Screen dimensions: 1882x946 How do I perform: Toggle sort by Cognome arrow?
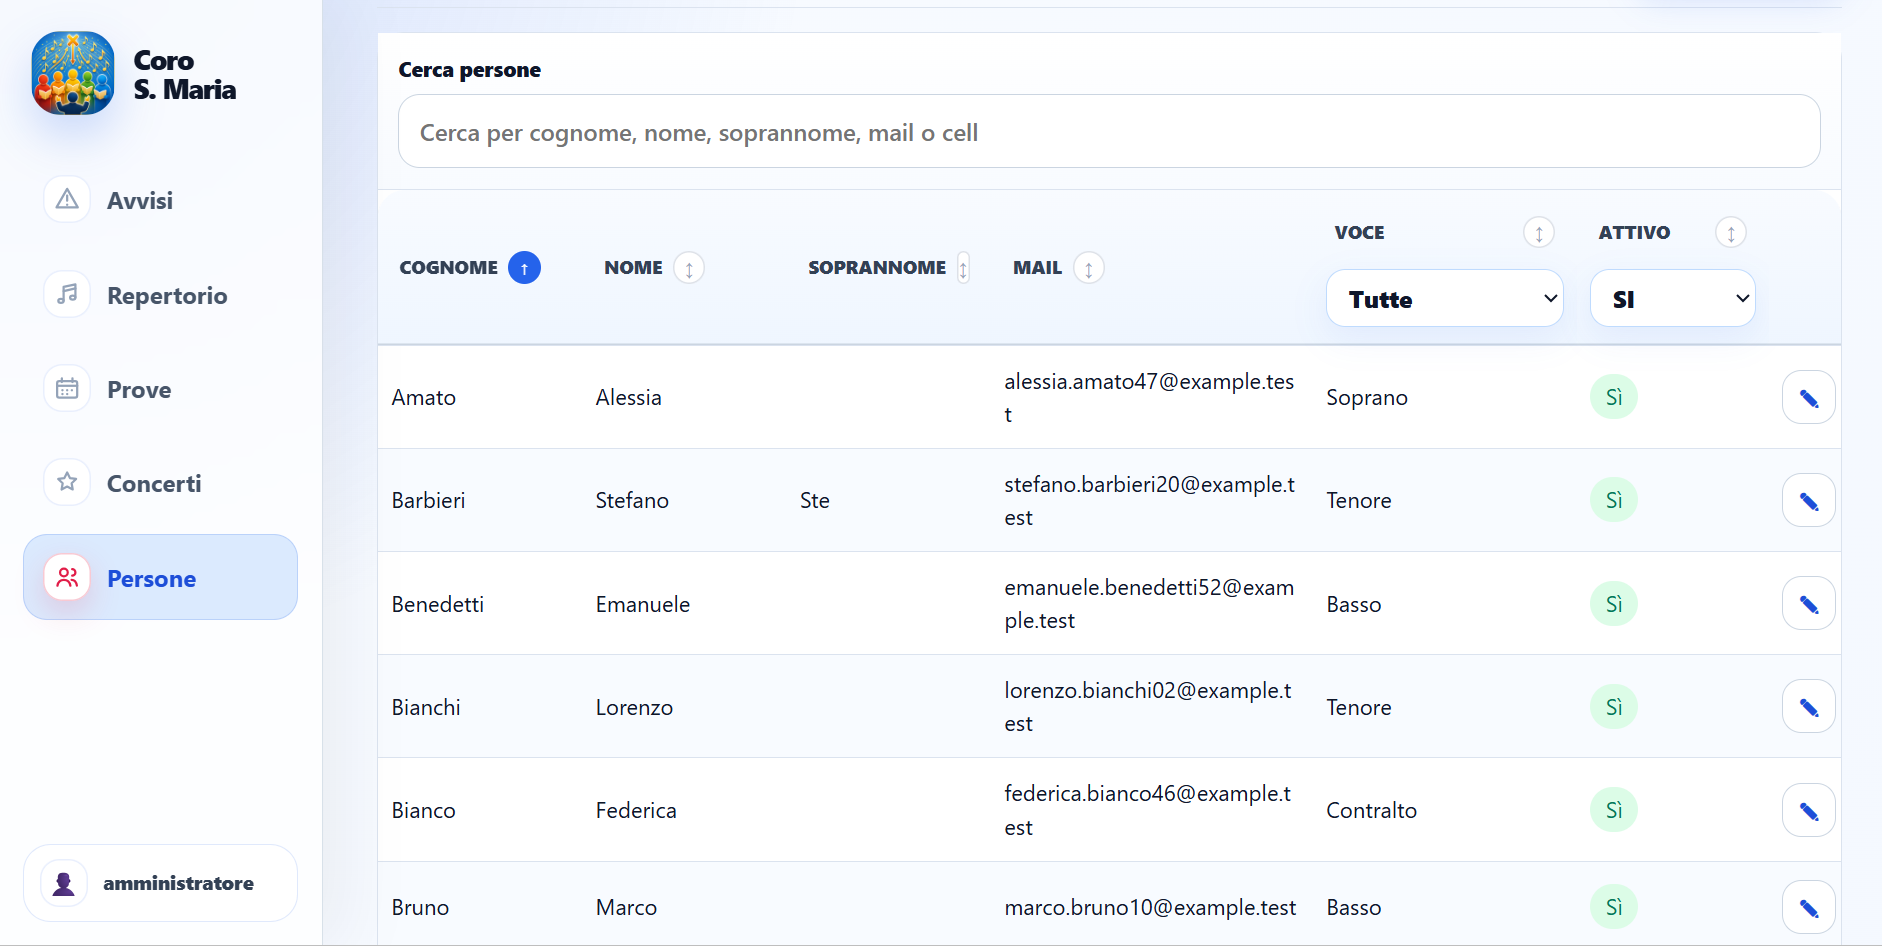524,268
